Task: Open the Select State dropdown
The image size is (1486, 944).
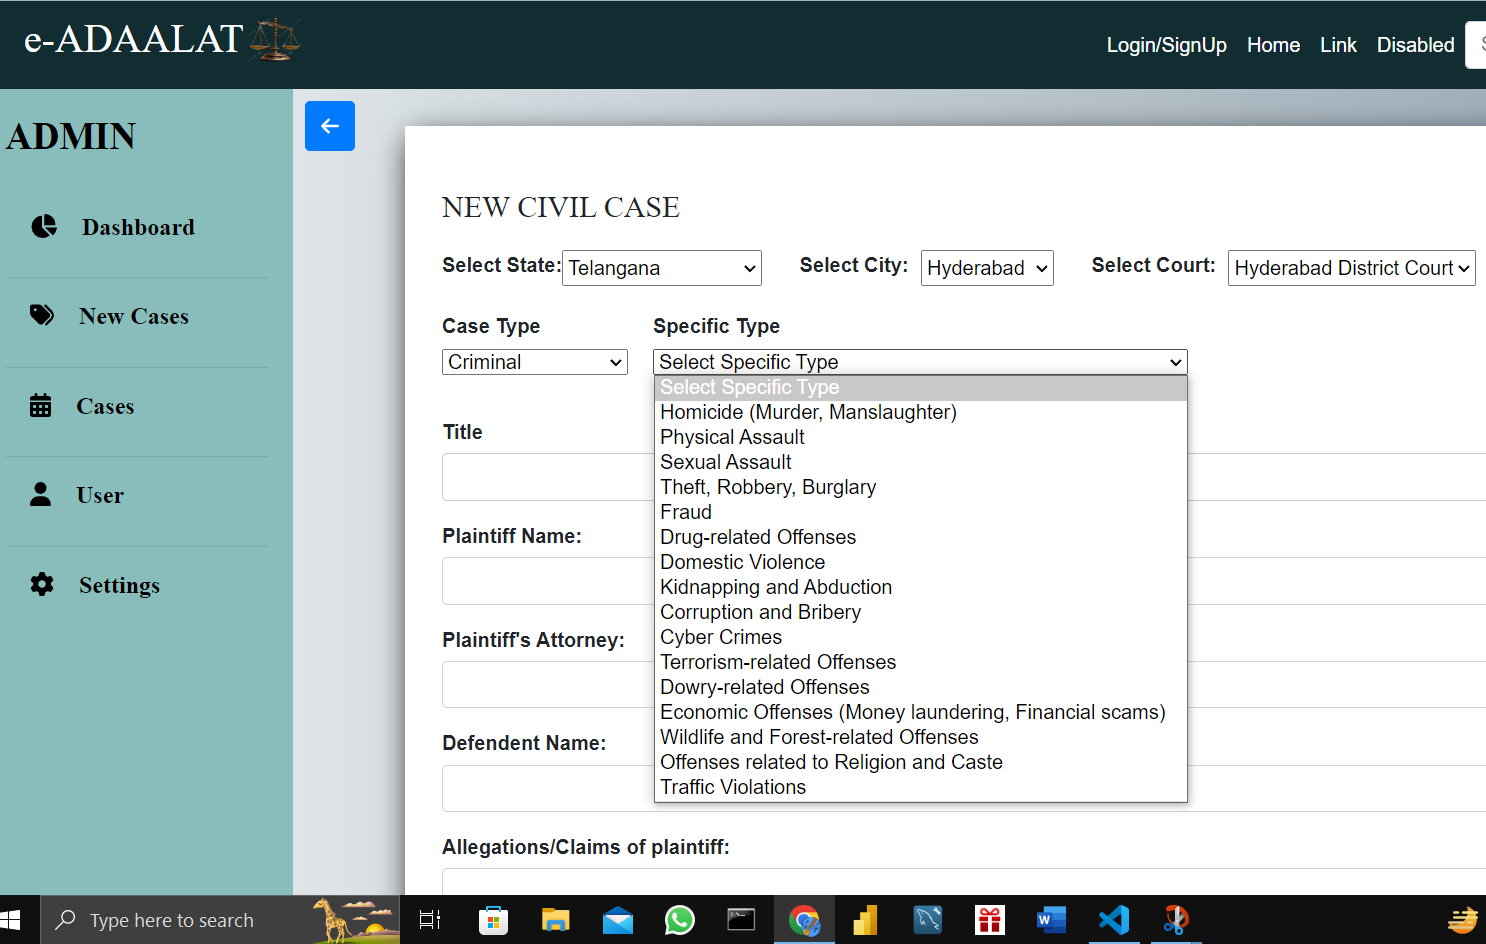Action: (x=662, y=268)
